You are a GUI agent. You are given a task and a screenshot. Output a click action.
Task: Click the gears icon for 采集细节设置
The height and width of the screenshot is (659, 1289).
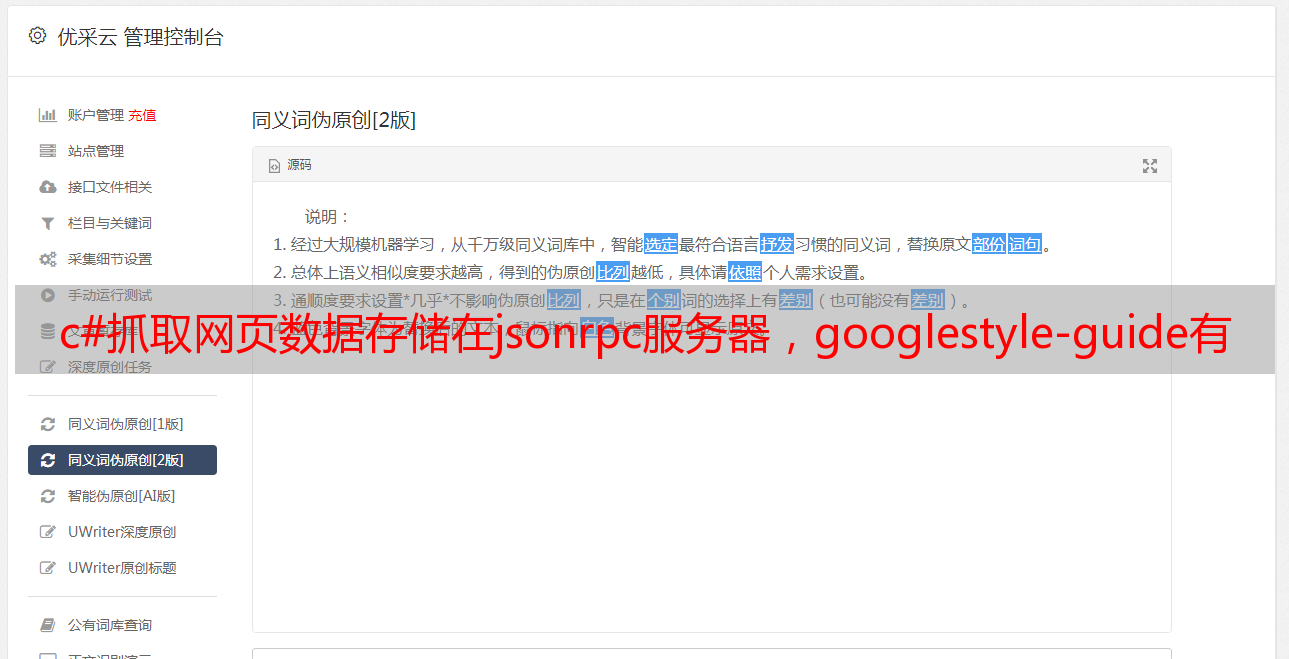pyautogui.click(x=47, y=259)
